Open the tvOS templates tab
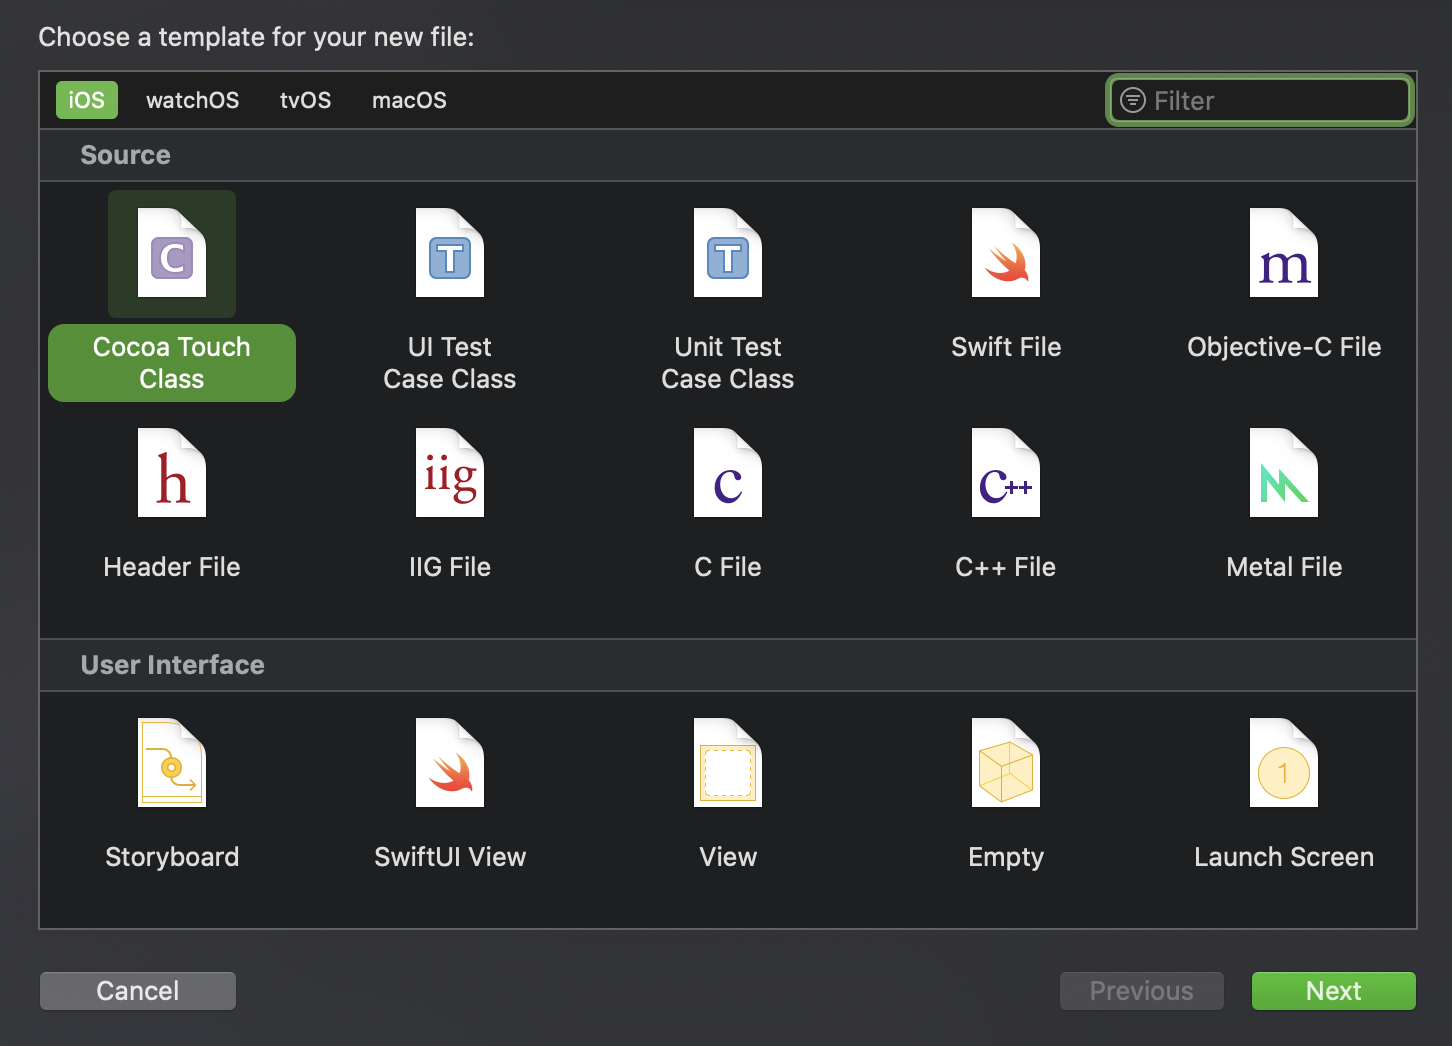The height and width of the screenshot is (1046, 1452). [x=305, y=100]
